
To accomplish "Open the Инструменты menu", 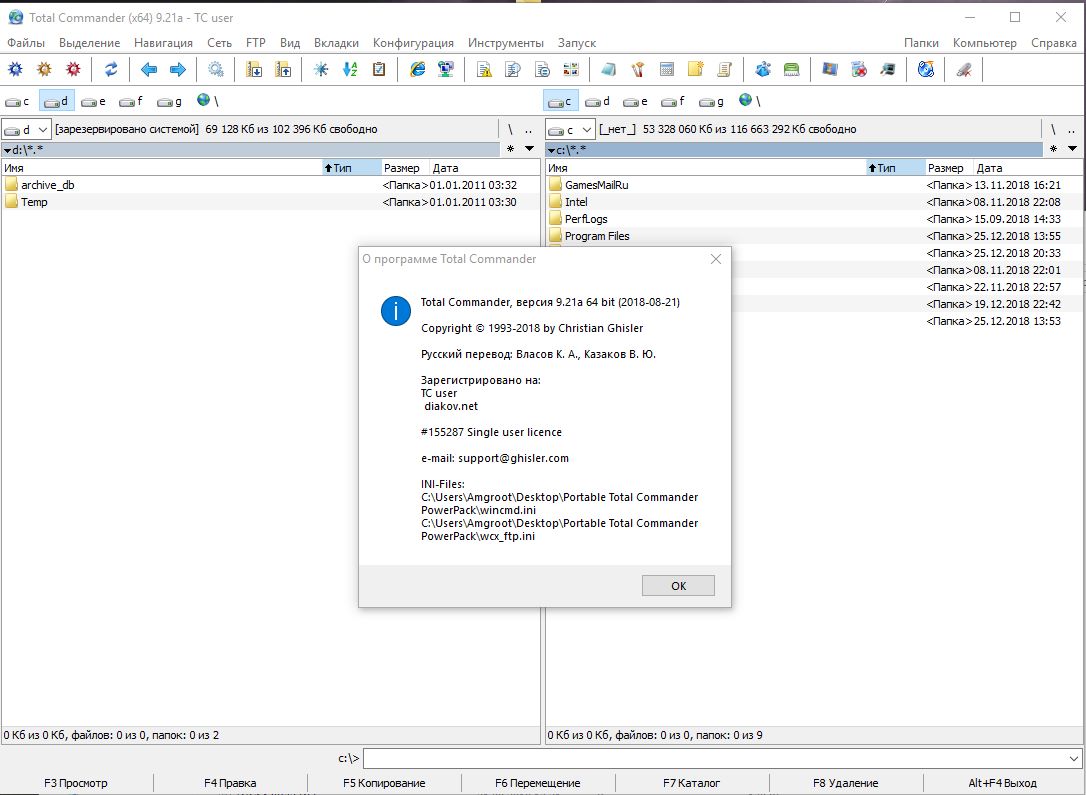I will [x=506, y=43].
